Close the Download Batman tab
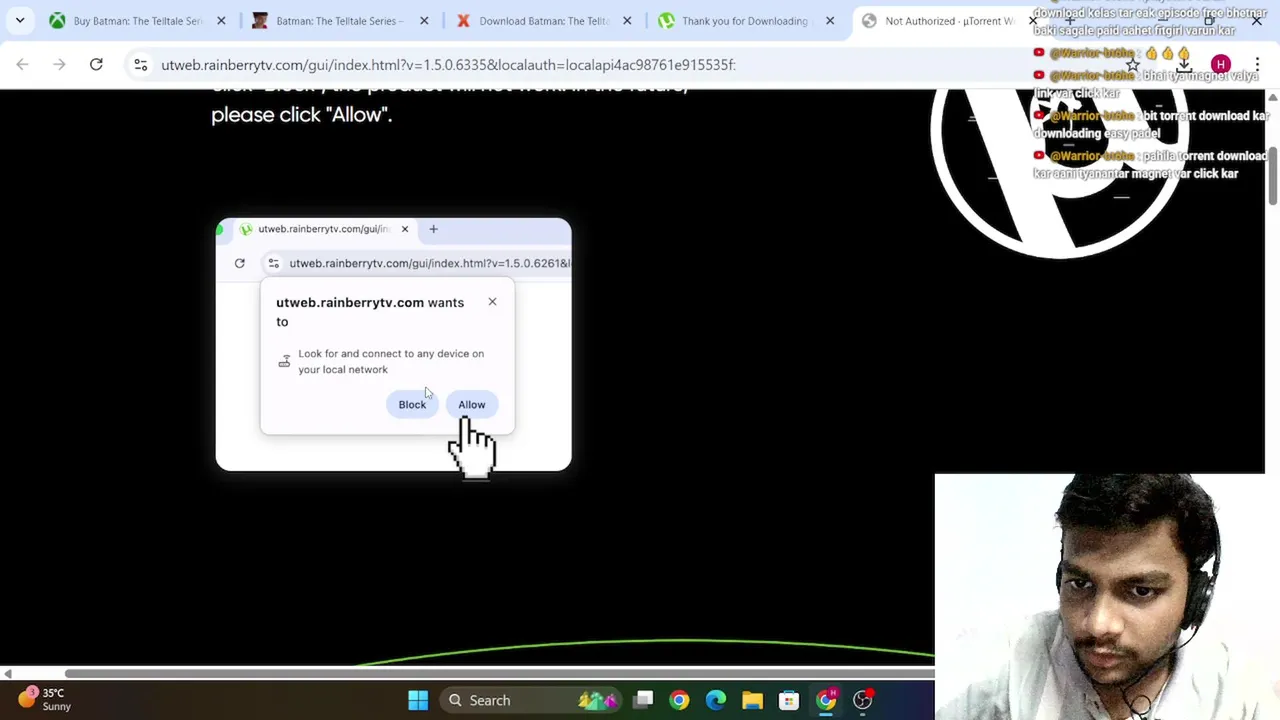 (627, 21)
